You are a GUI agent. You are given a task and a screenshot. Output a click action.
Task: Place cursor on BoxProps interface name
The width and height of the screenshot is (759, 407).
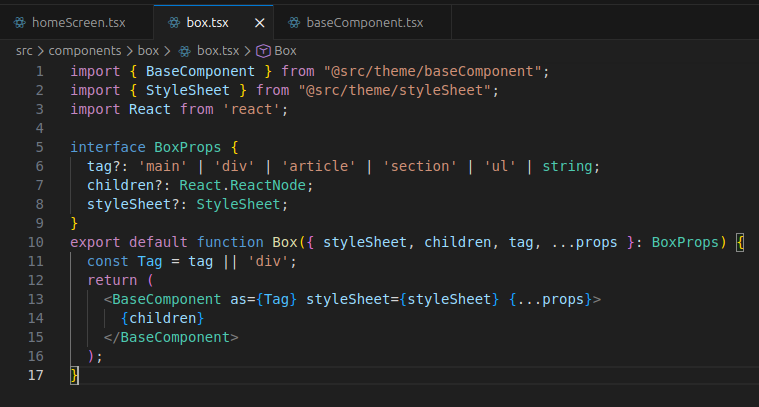tap(187, 147)
